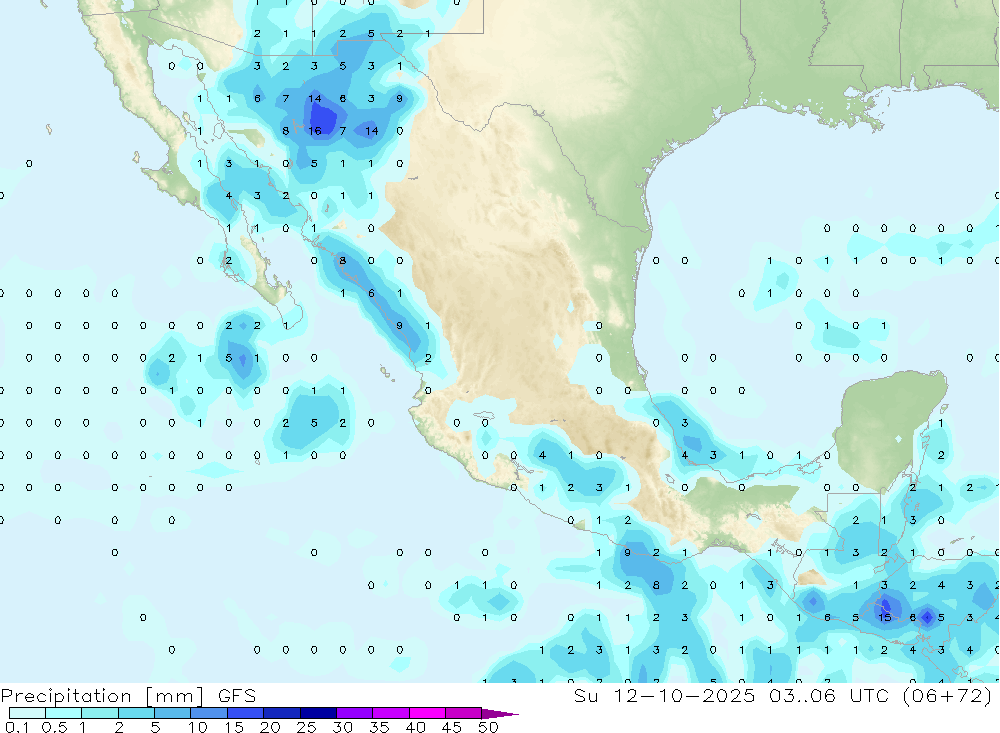Select the 30–35 mm purple legend swatch

(355, 713)
